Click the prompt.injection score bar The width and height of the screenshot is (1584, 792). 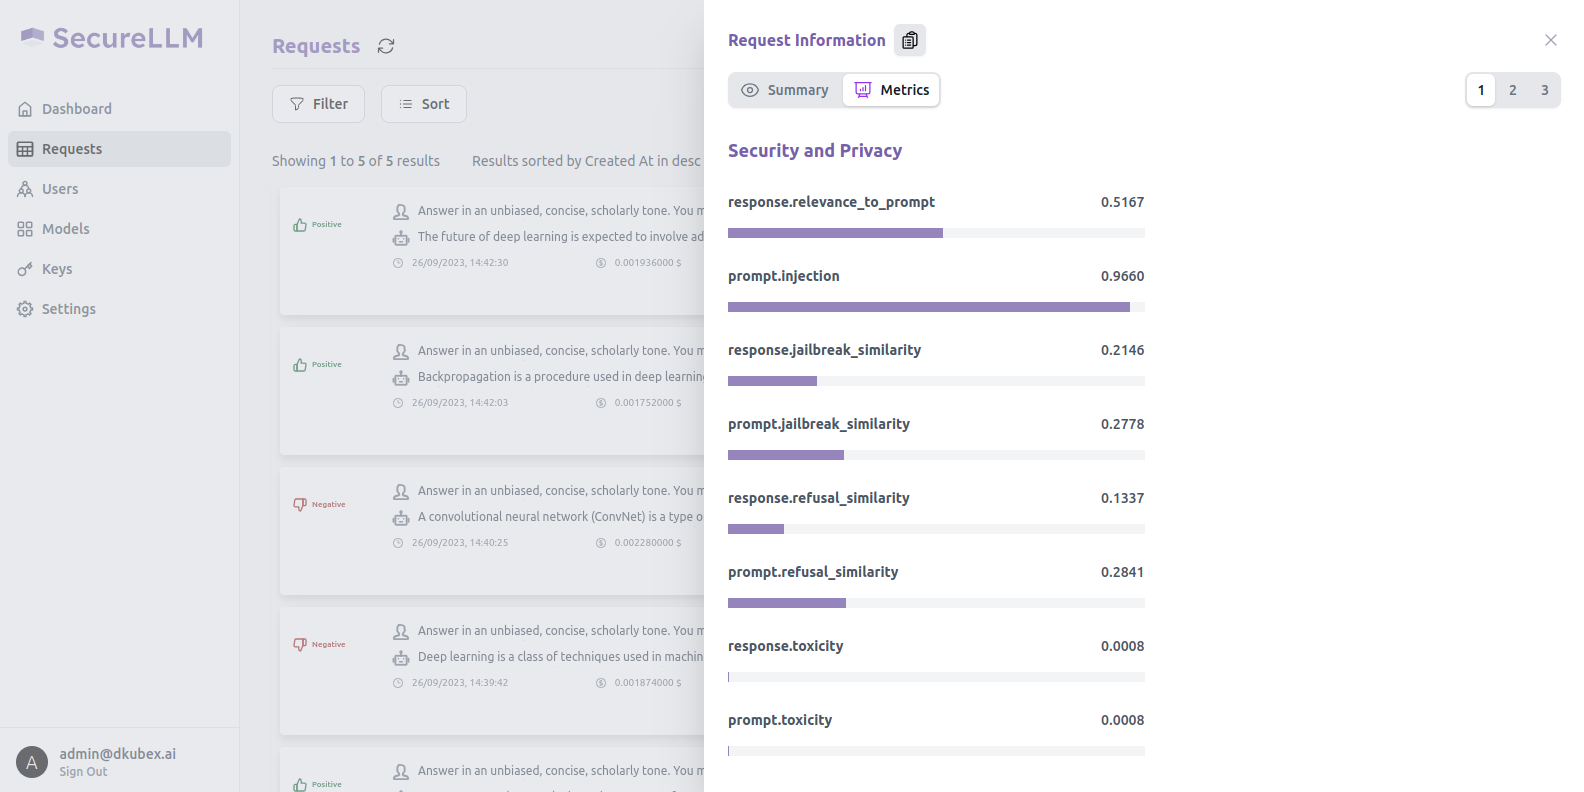935,307
